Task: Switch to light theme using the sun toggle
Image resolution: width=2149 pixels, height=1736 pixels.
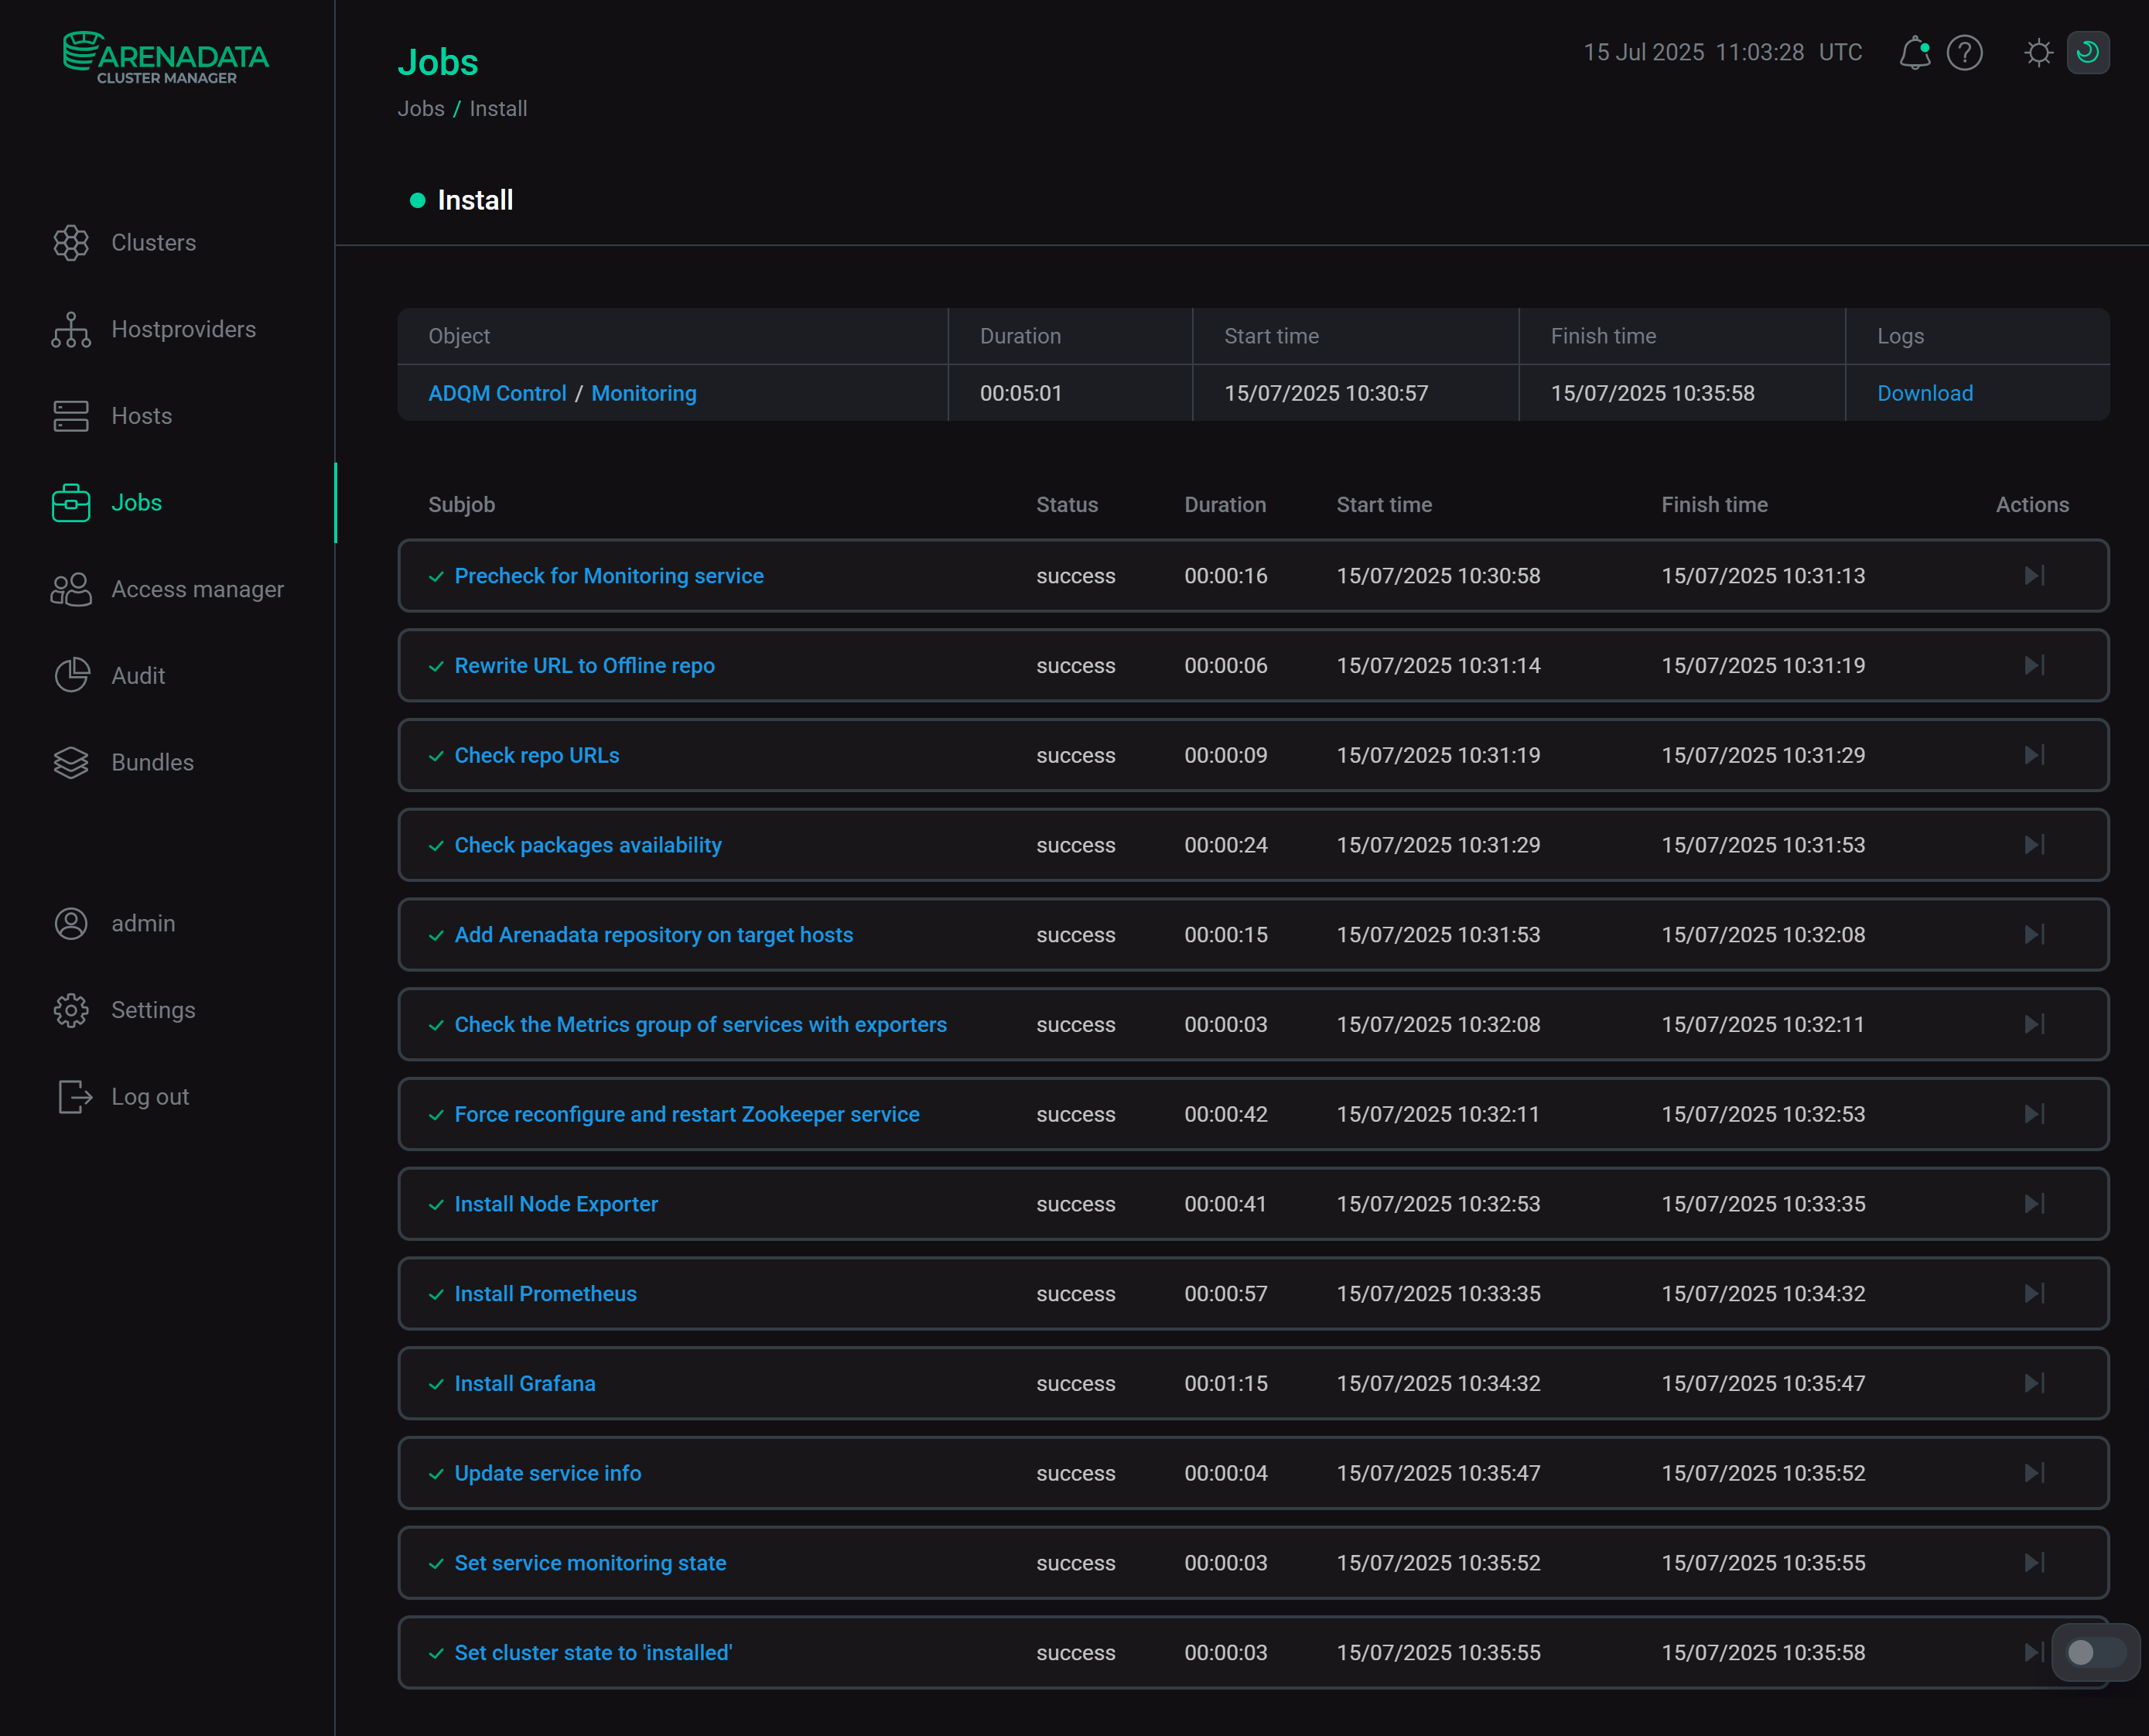Action: [x=2038, y=53]
